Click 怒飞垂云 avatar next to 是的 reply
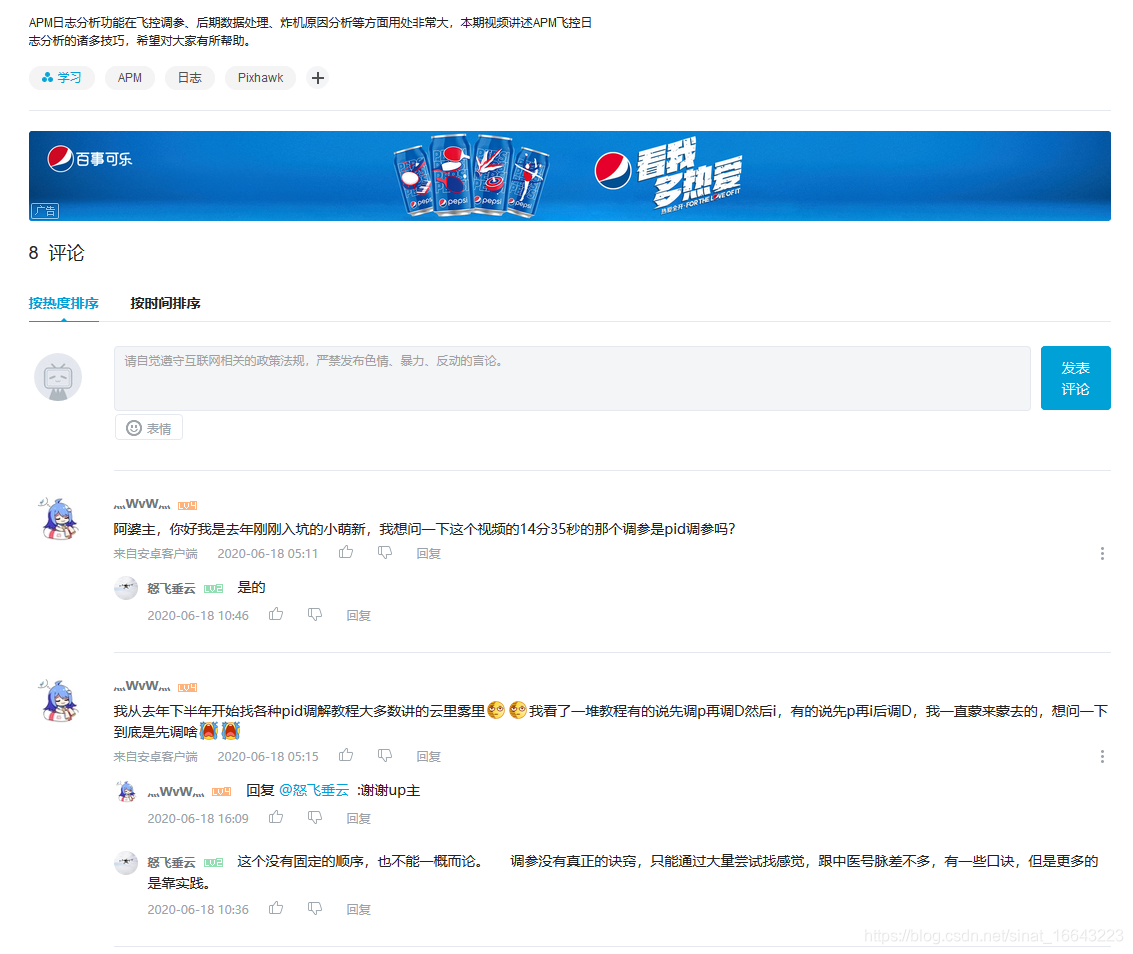Image resolution: width=1133 pixels, height=954 pixels. coord(126,588)
